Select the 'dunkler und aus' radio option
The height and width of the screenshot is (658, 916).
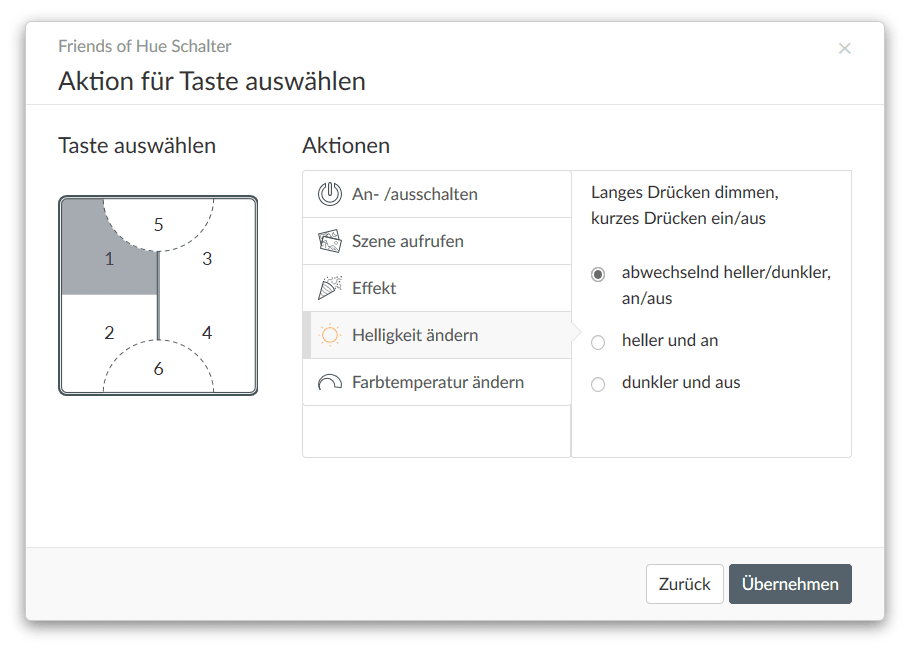pyautogui.click(x=598, y=384)
